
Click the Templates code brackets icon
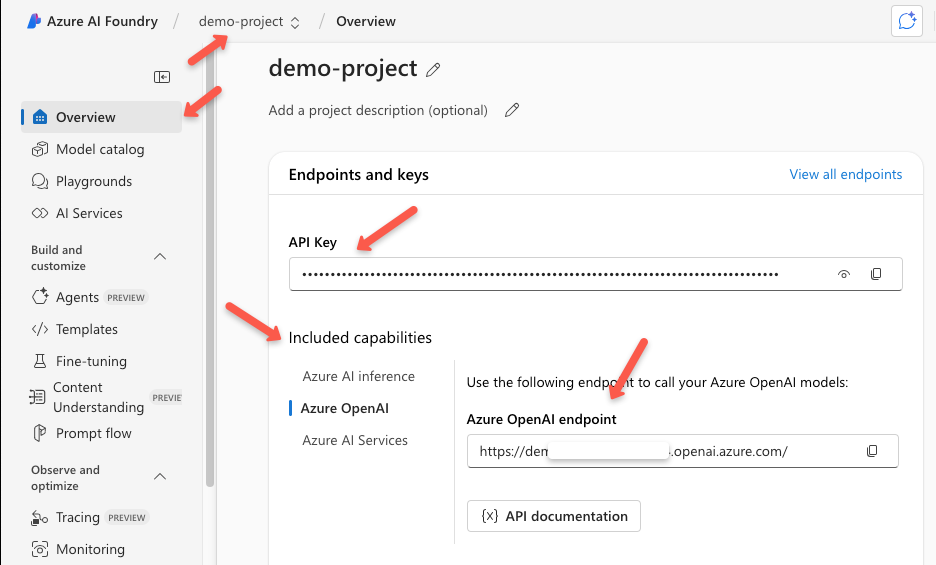pyautogui.click(x=40, y=329)
